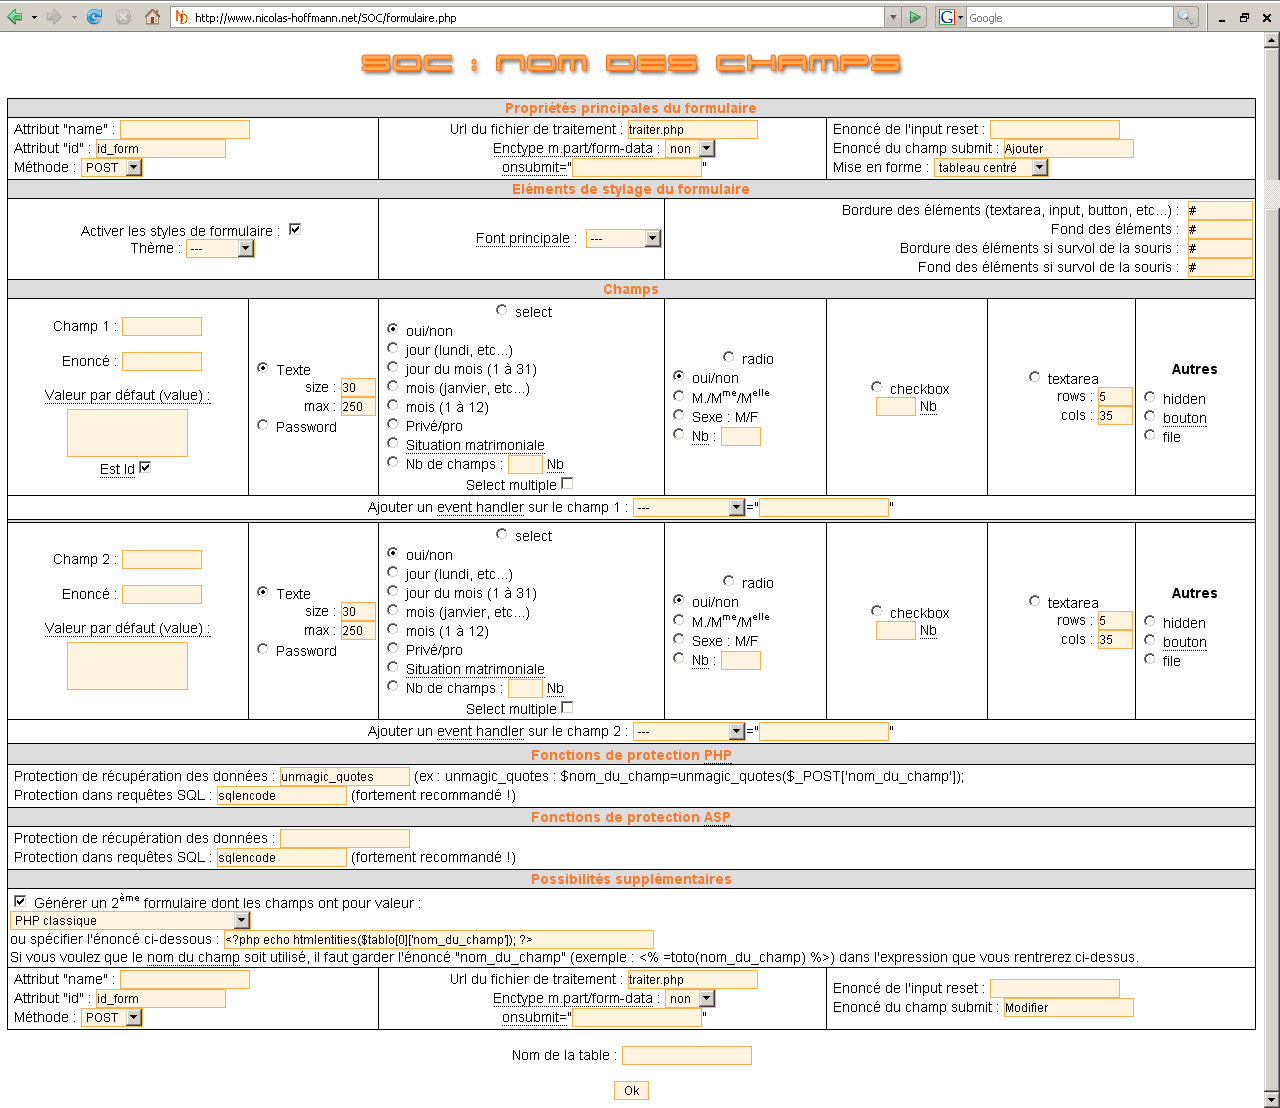This screenshot has width=1280, height=1108.
Task: Open the second Enctype m.part/form-data dropdown
Action: pos(690,998)
